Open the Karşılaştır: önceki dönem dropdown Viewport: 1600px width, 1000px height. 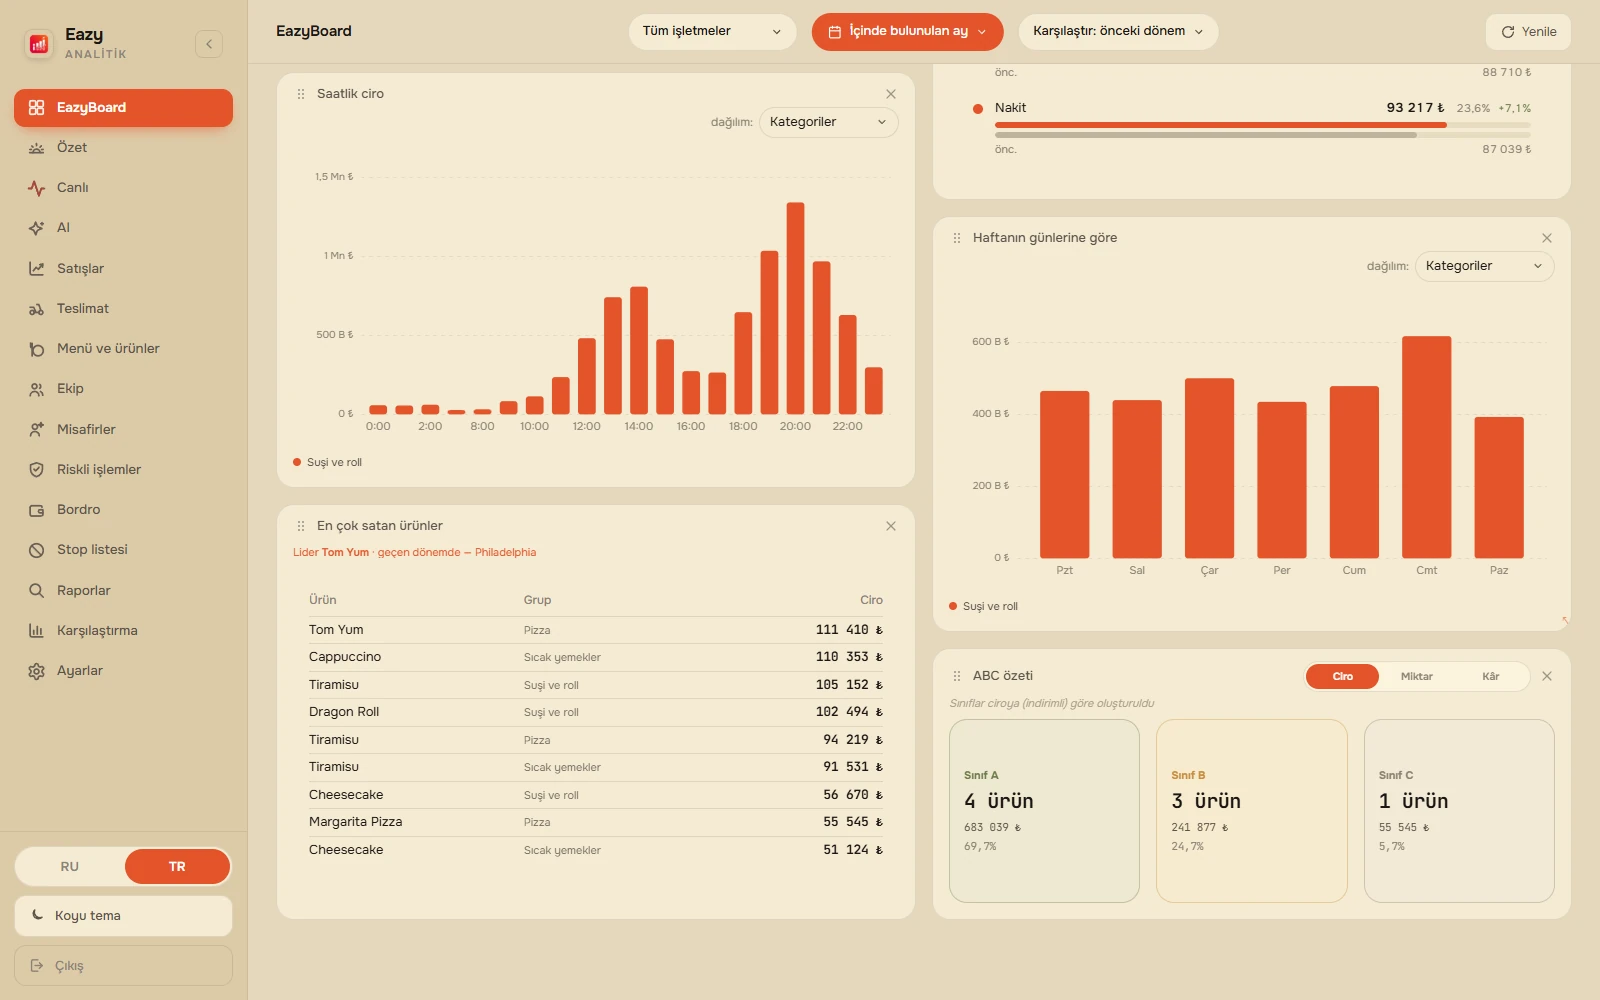(x=1118, y=32)
